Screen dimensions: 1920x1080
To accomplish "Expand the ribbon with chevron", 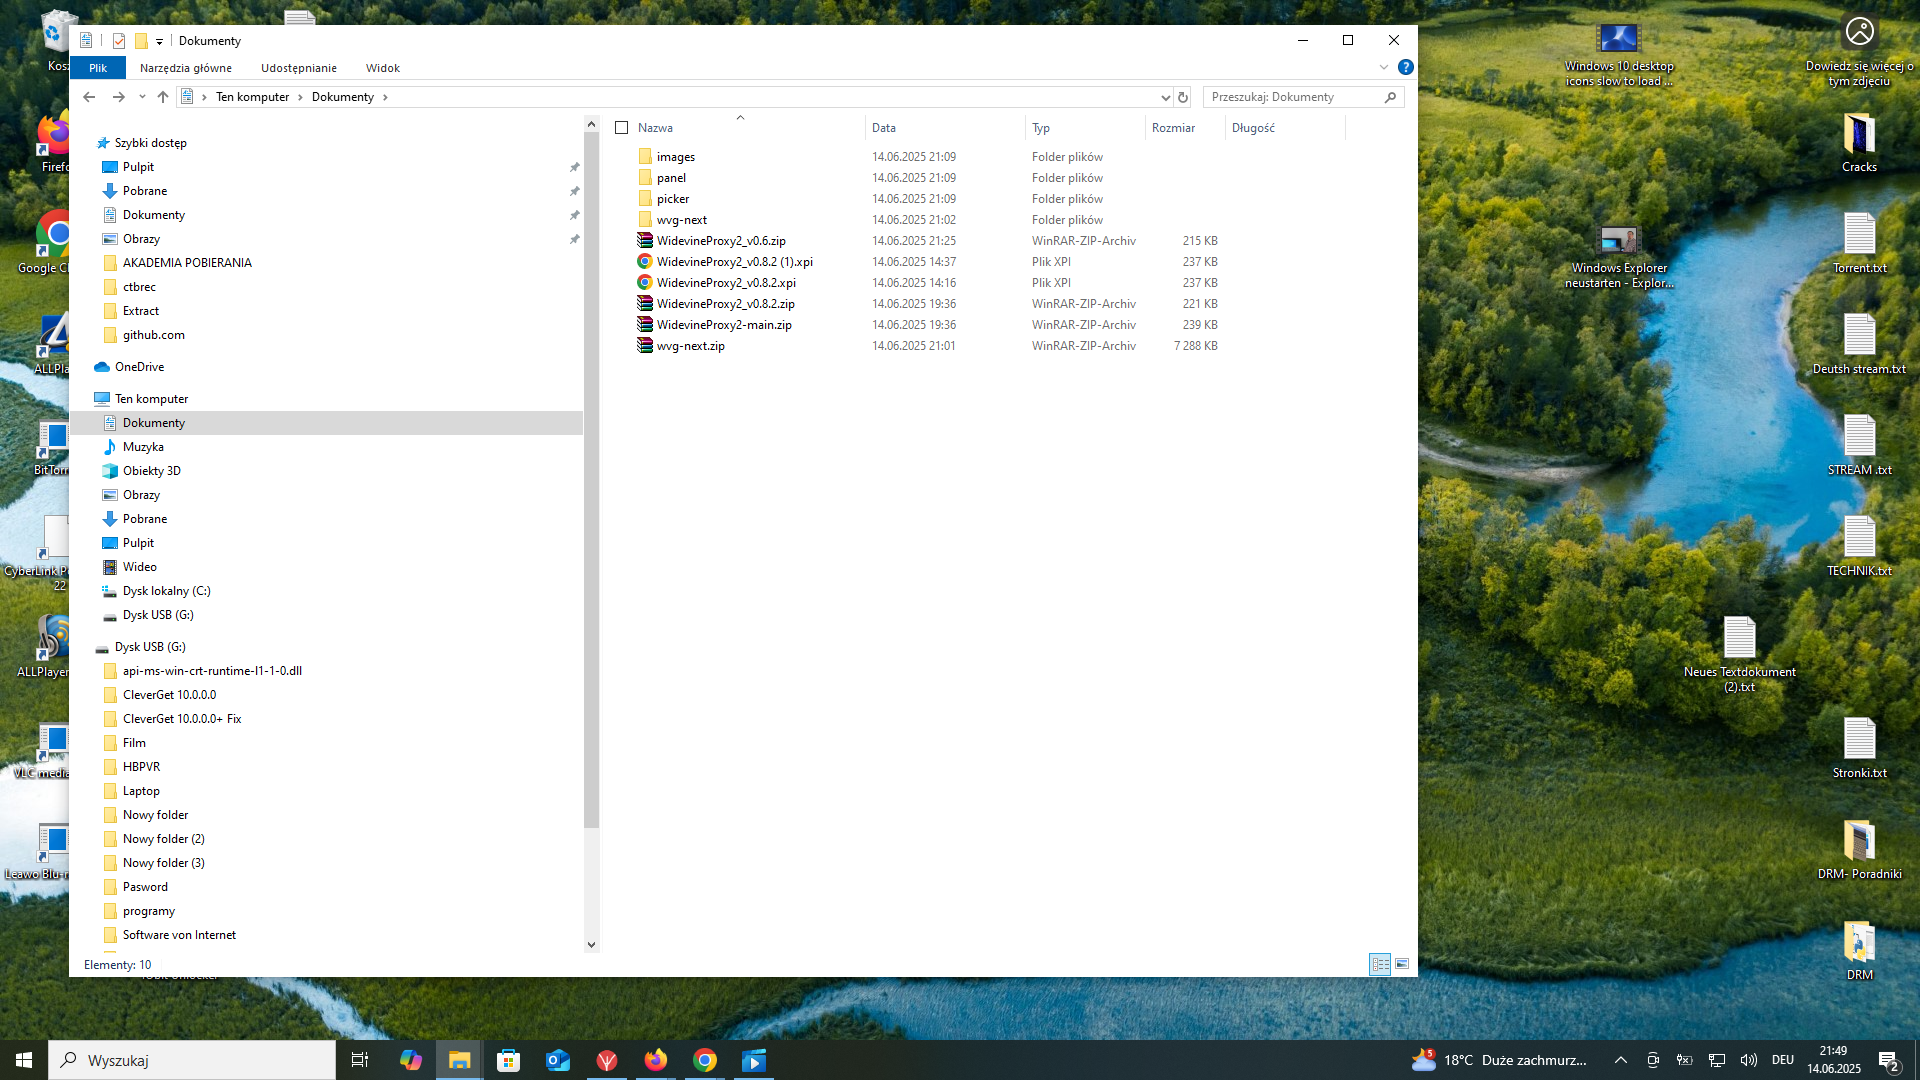I will click(1384, 67).
